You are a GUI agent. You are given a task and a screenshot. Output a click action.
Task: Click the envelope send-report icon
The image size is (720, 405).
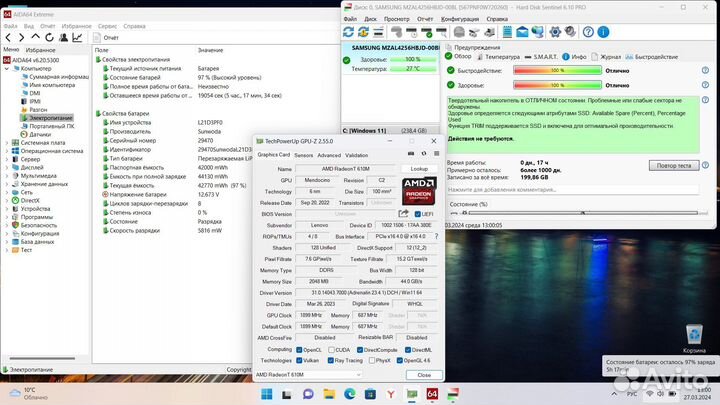tap(522, 32)
